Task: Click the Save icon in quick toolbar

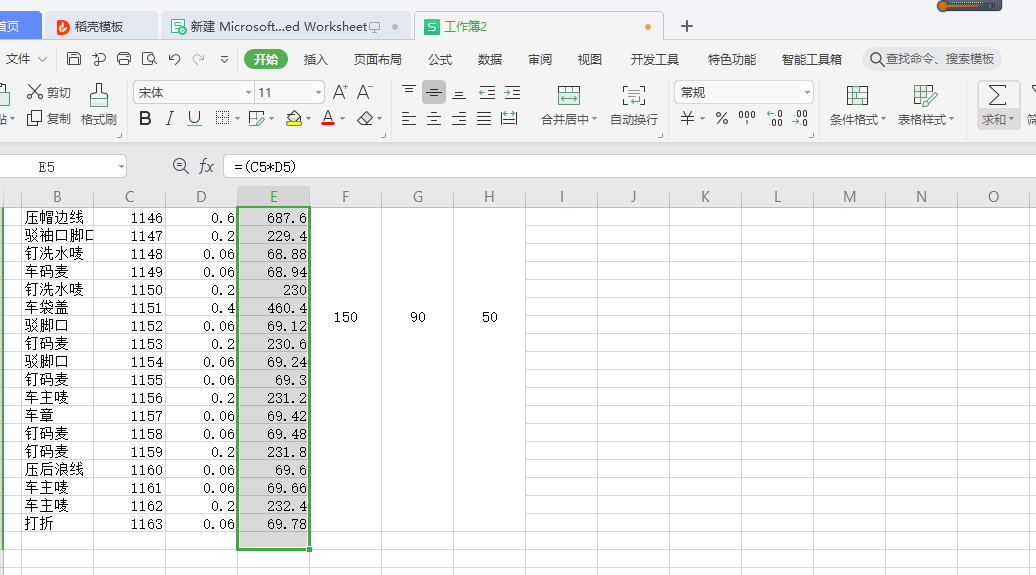Action: pos(74,59)
